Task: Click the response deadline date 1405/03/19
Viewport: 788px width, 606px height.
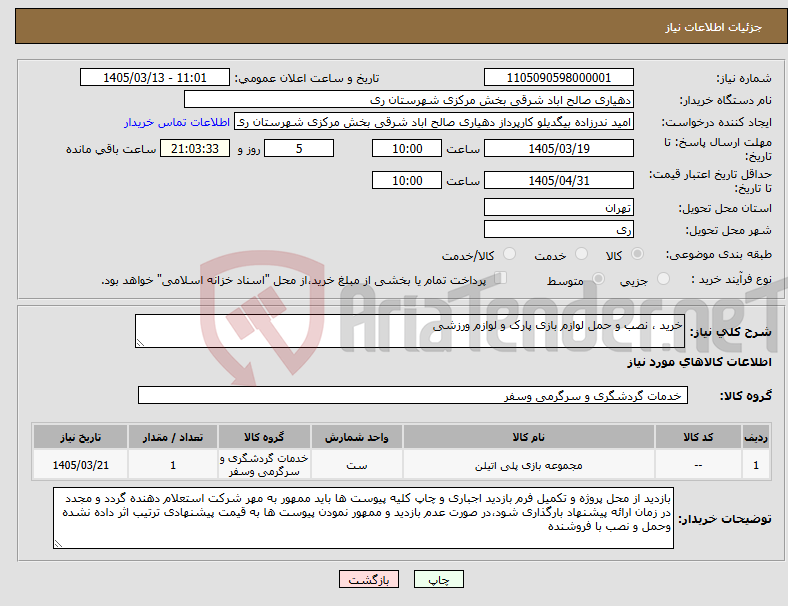Action: 558,148
